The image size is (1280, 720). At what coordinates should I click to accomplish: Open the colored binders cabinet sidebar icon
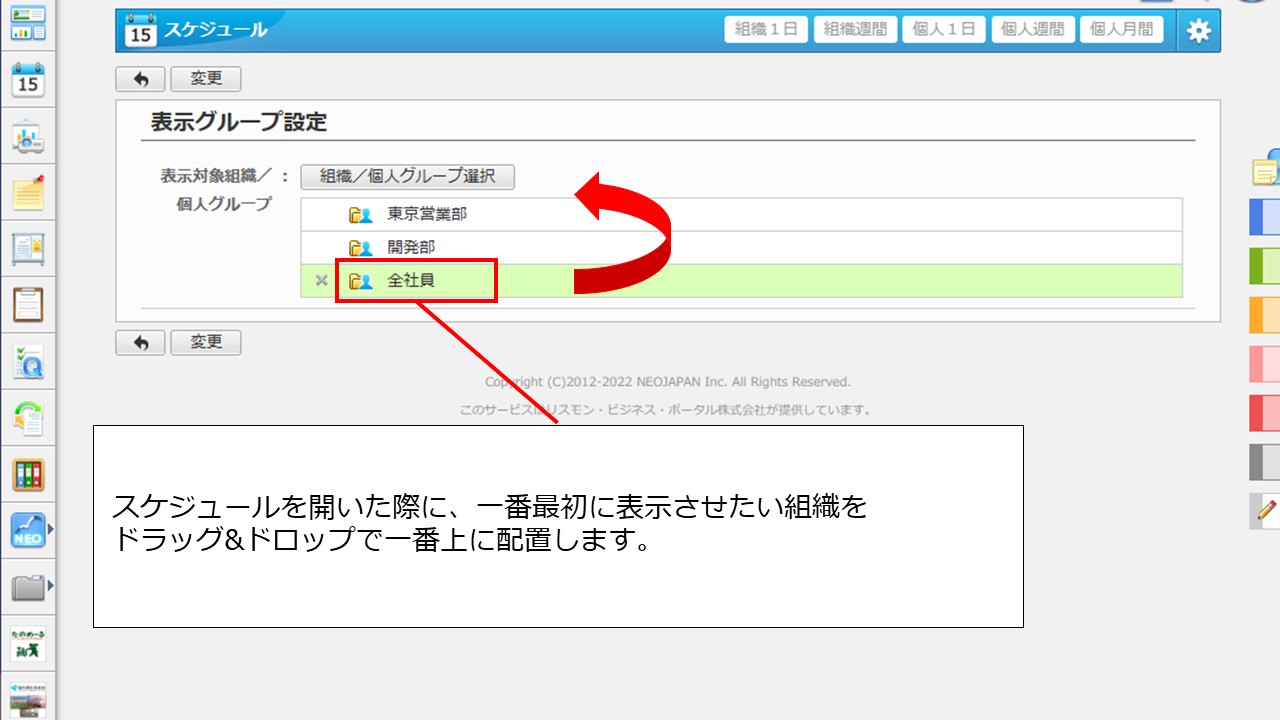click(28, 474)
